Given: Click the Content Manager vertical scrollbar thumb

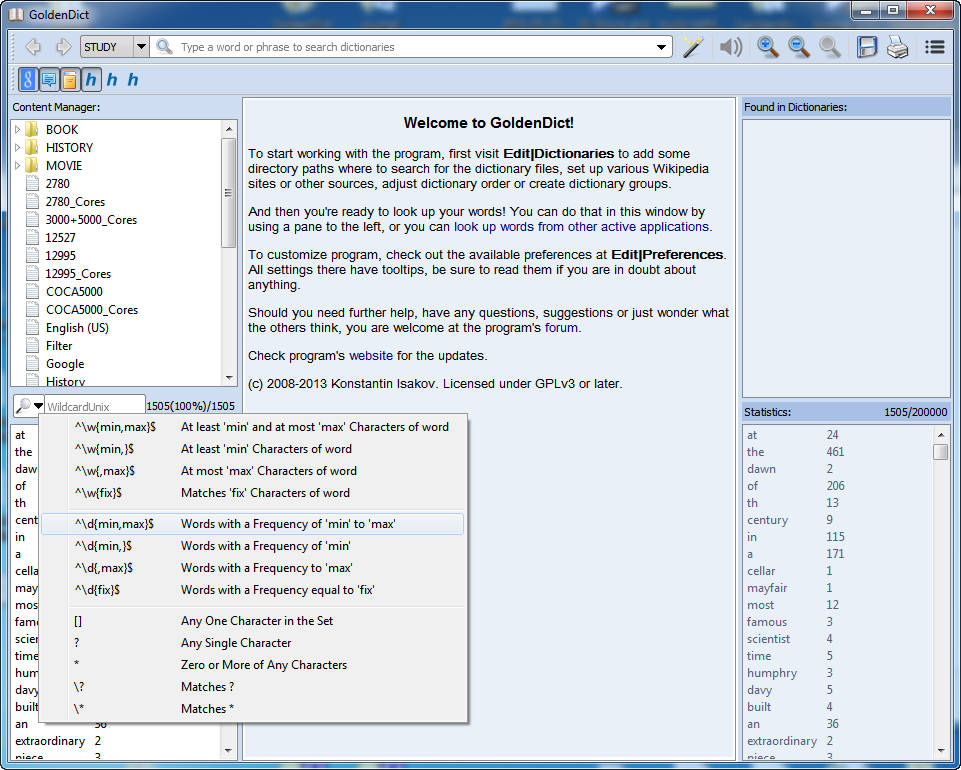Looking at the screenshot, I should tap(228, 192).
